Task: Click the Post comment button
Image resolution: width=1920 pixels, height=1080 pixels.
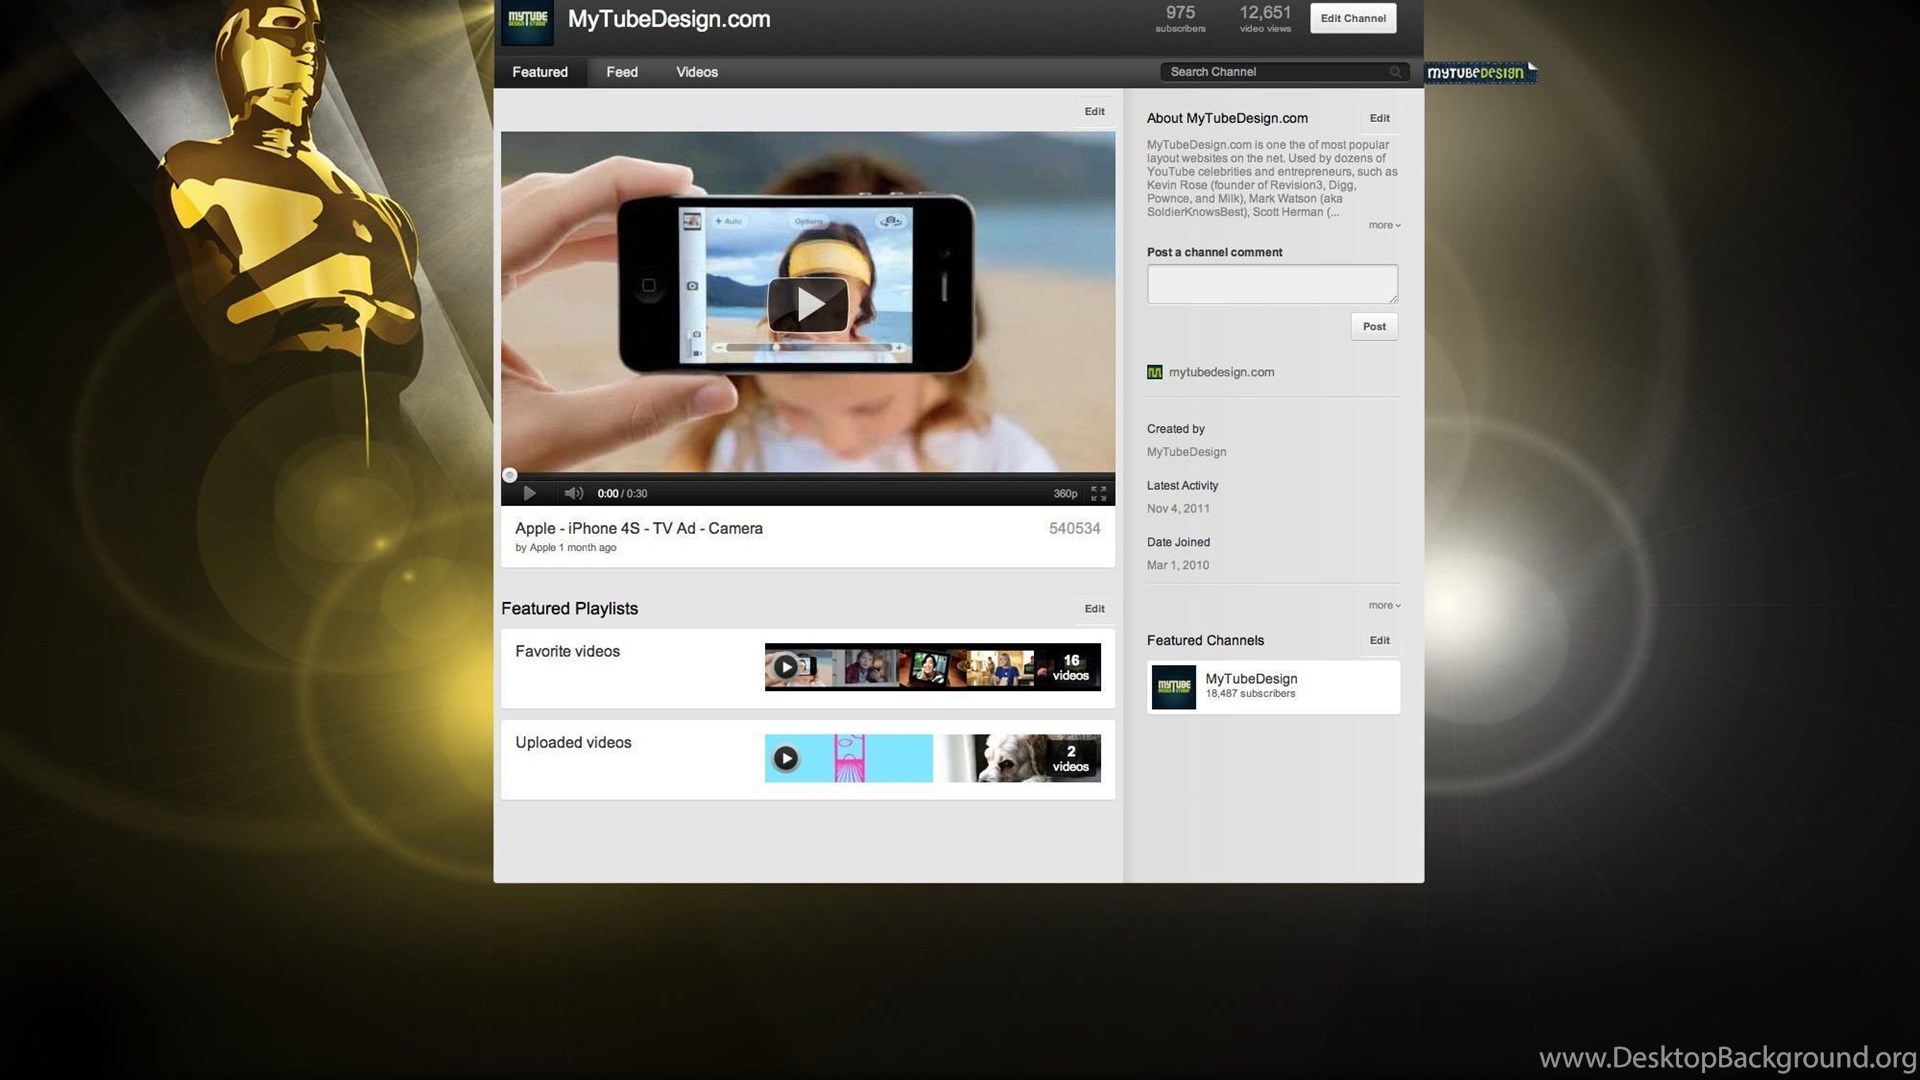Action: (1374, 326)
